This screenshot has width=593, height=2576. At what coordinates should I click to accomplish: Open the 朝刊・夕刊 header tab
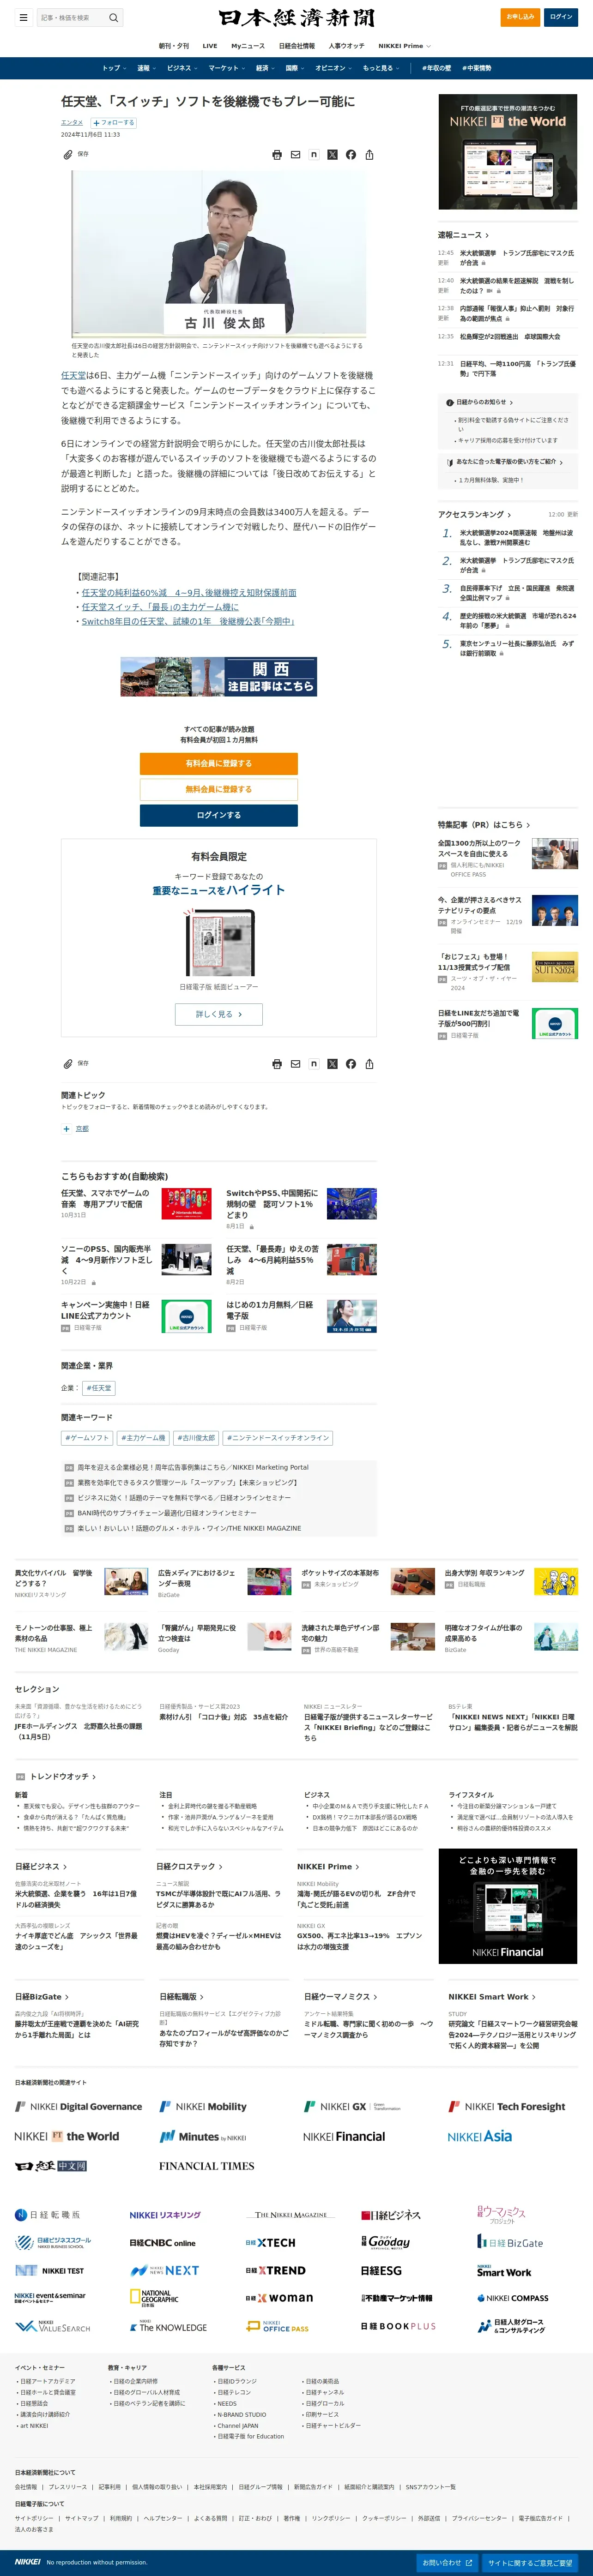(173, 46)
